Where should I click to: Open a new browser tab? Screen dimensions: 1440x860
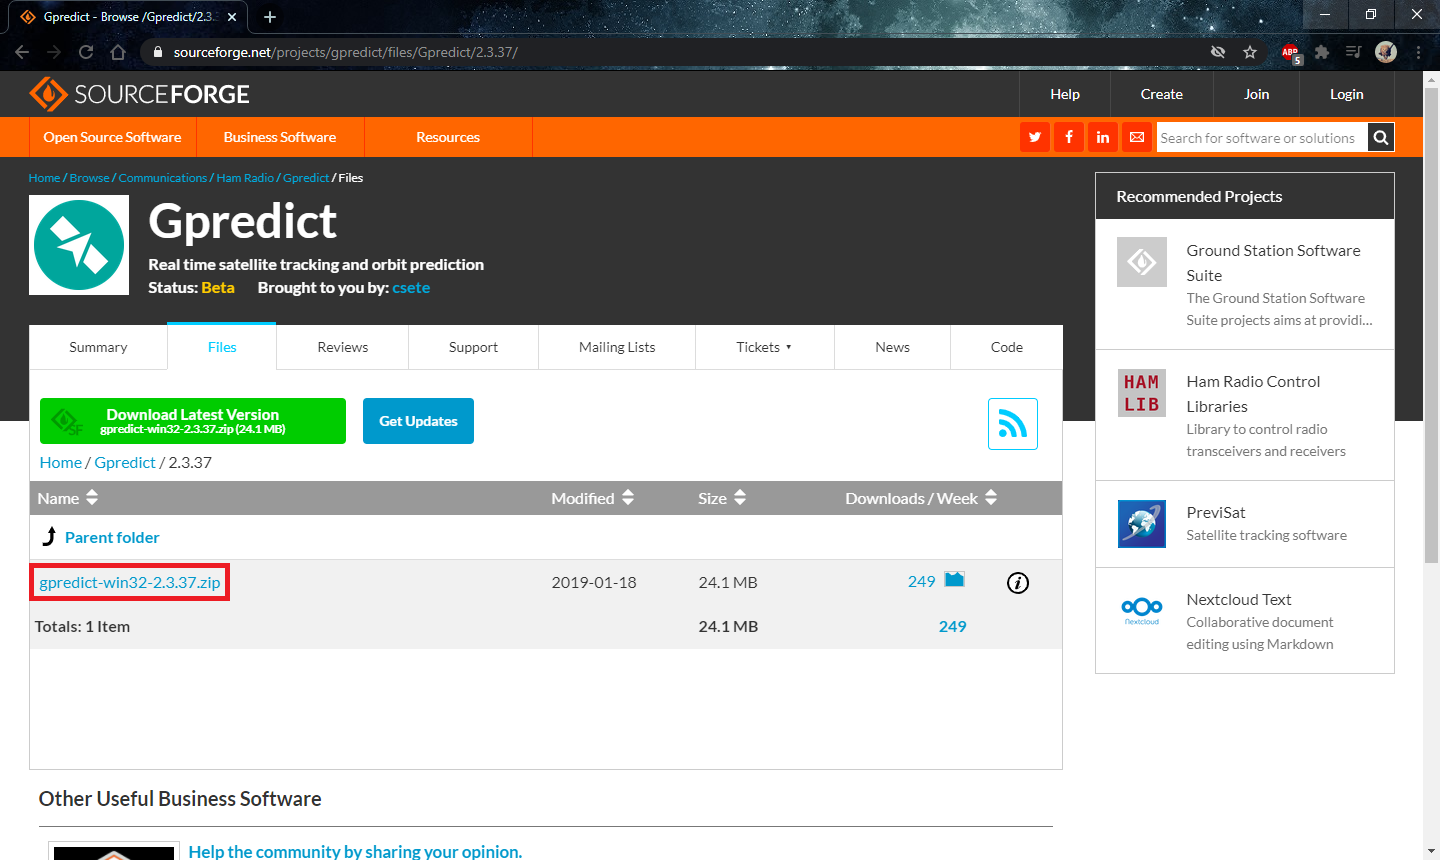(270, 17)
